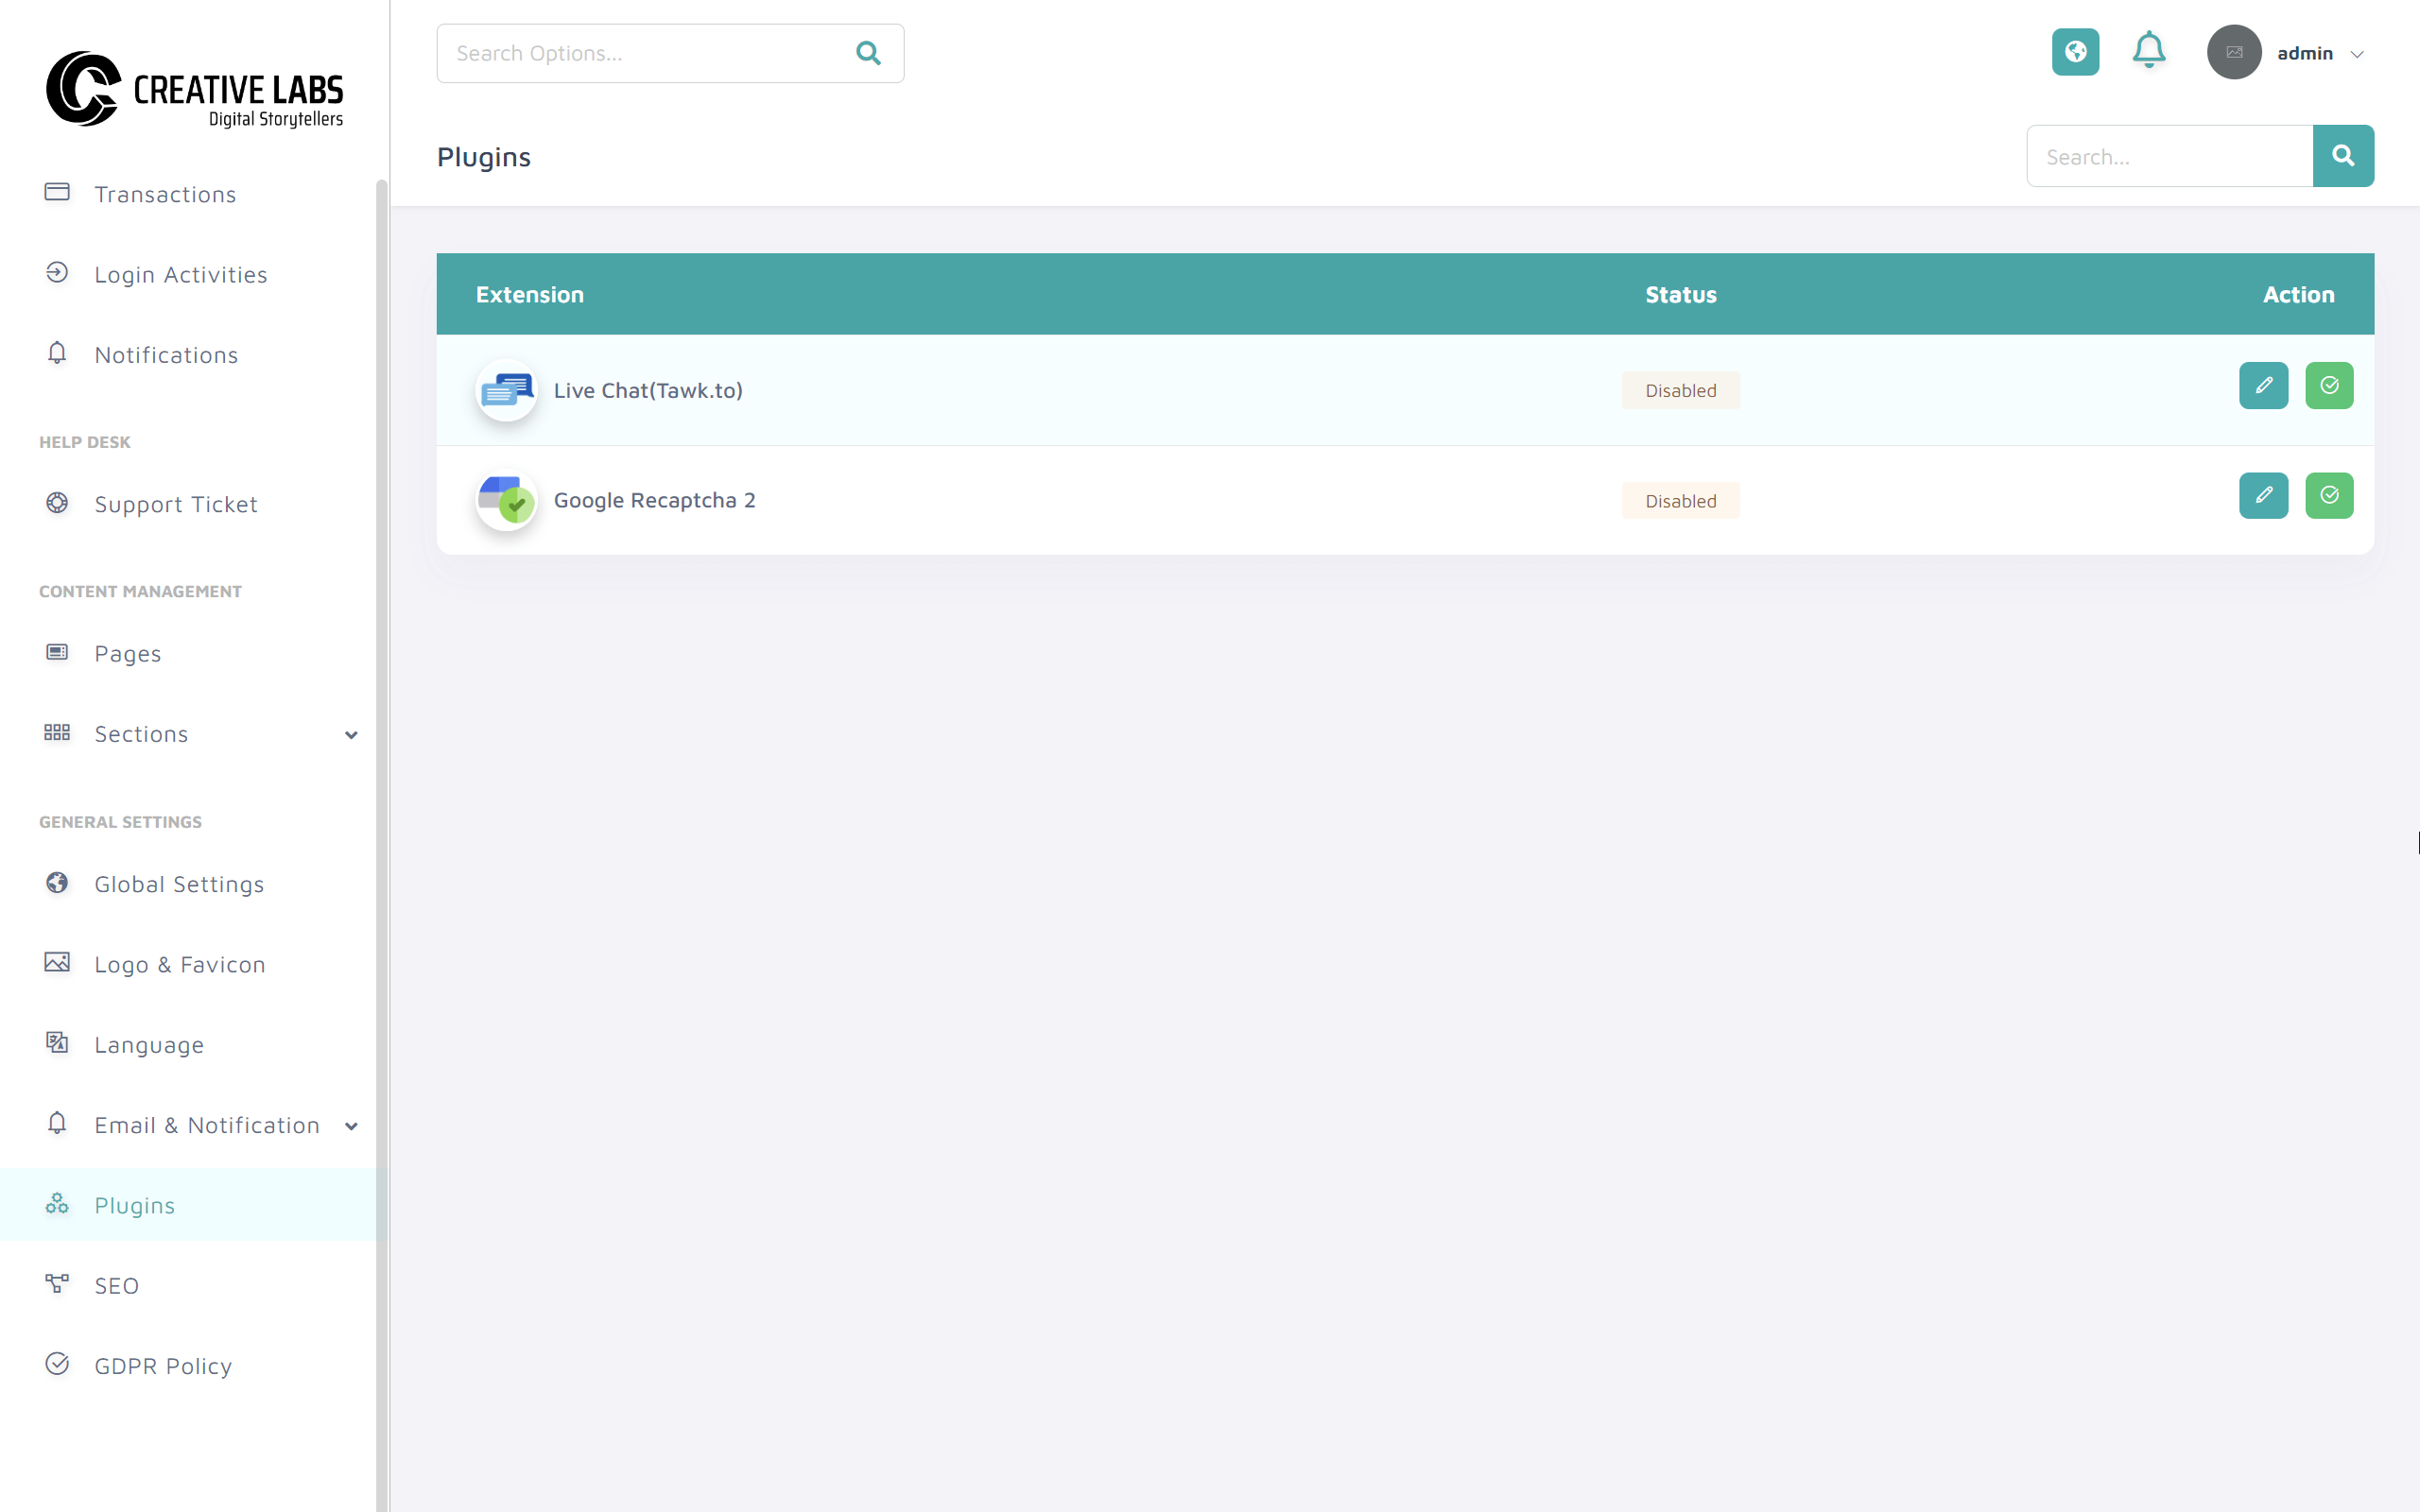The width and height of the screenshot is (2420, 1512).
Task: Select the Login Activities icon
Action: (x=57, y=273)
